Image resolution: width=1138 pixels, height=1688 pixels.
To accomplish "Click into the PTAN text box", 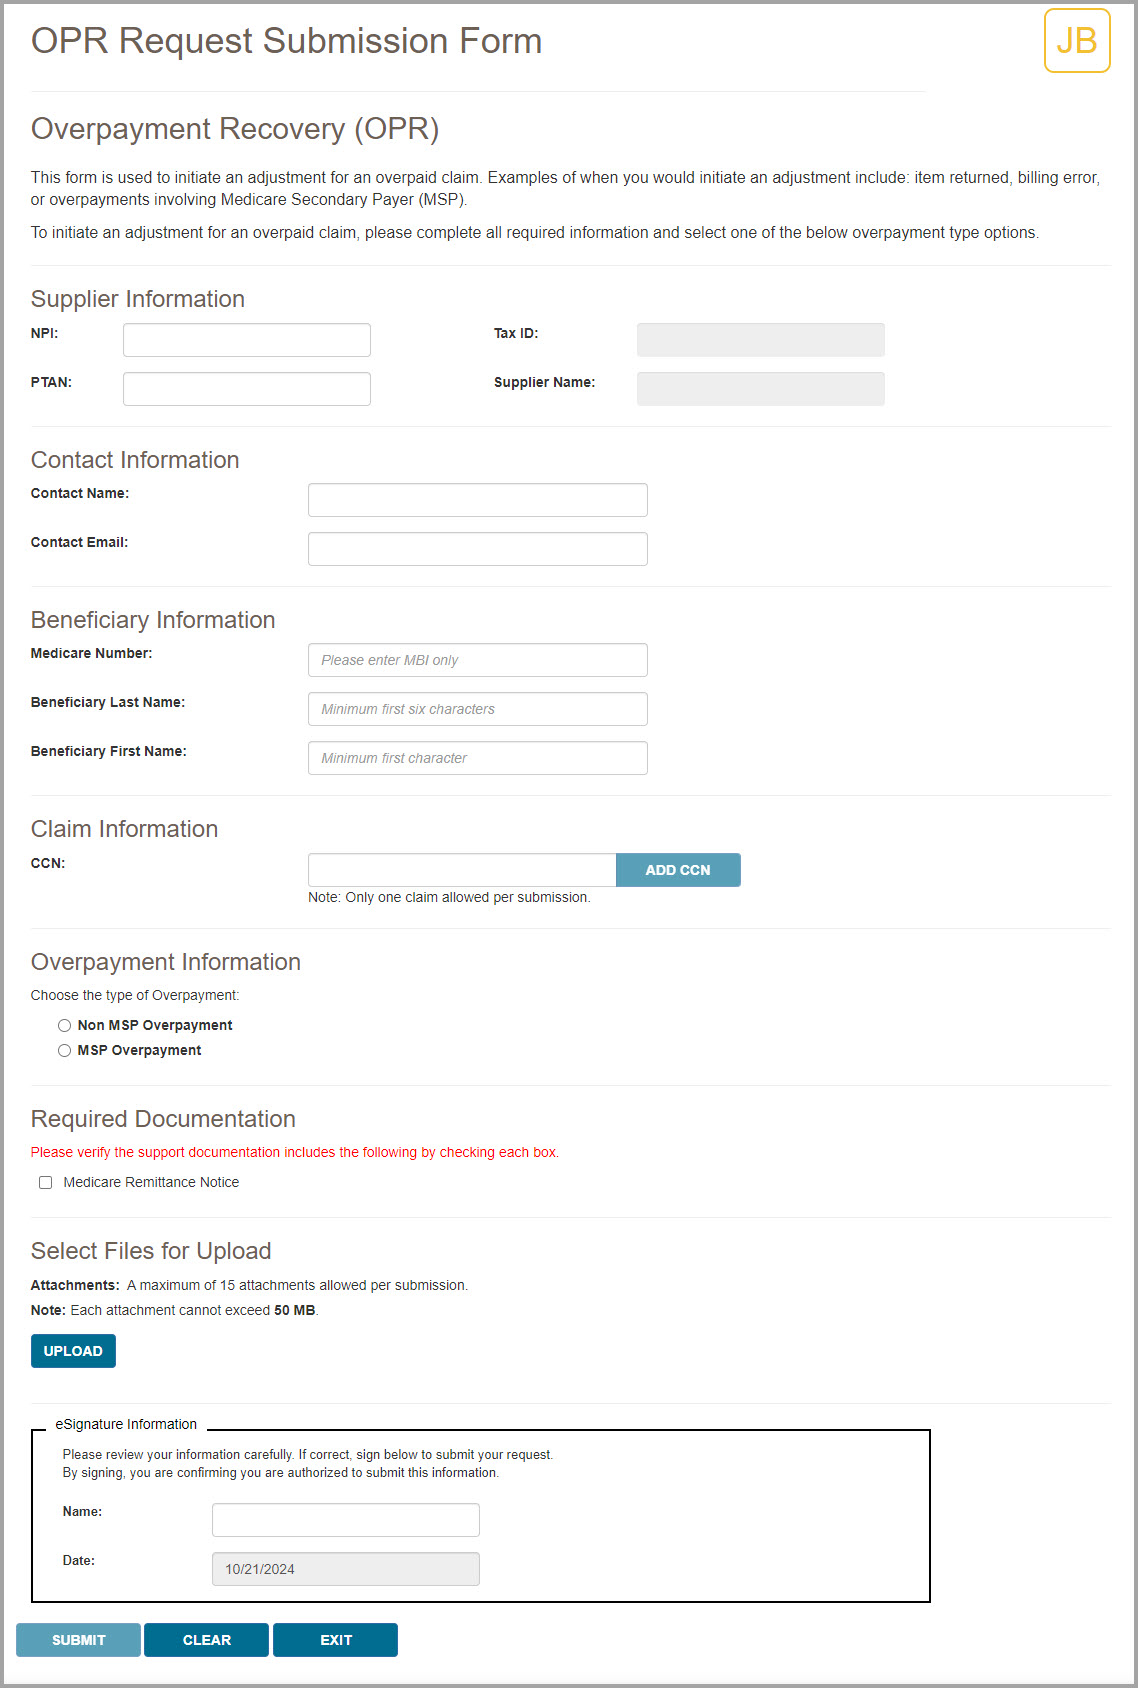I will click(247, 389).
